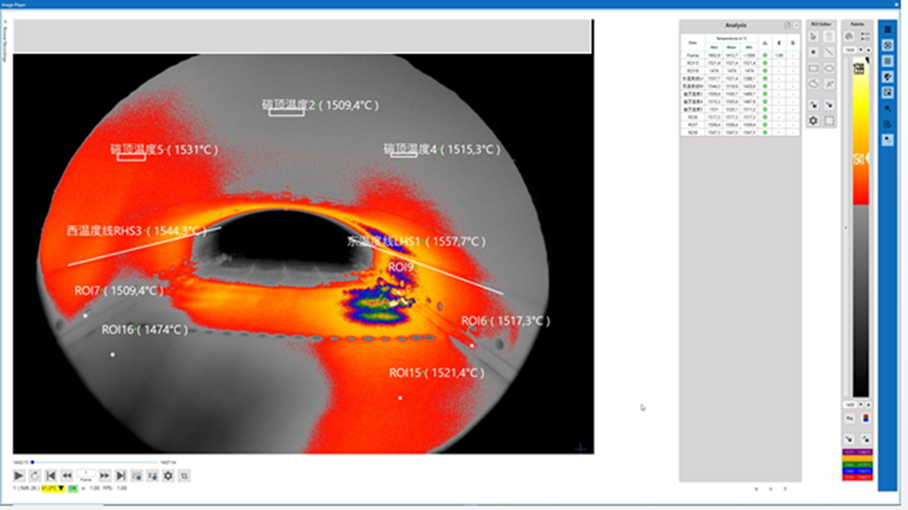
Task: Click the palette color gradient bar
Action: (861, 229)
